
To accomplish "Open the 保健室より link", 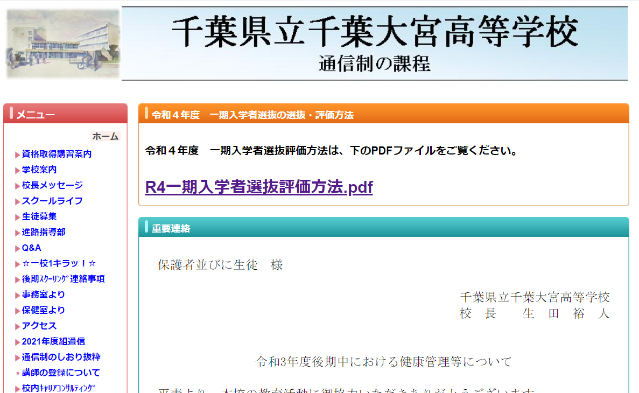I will (43, 310).
